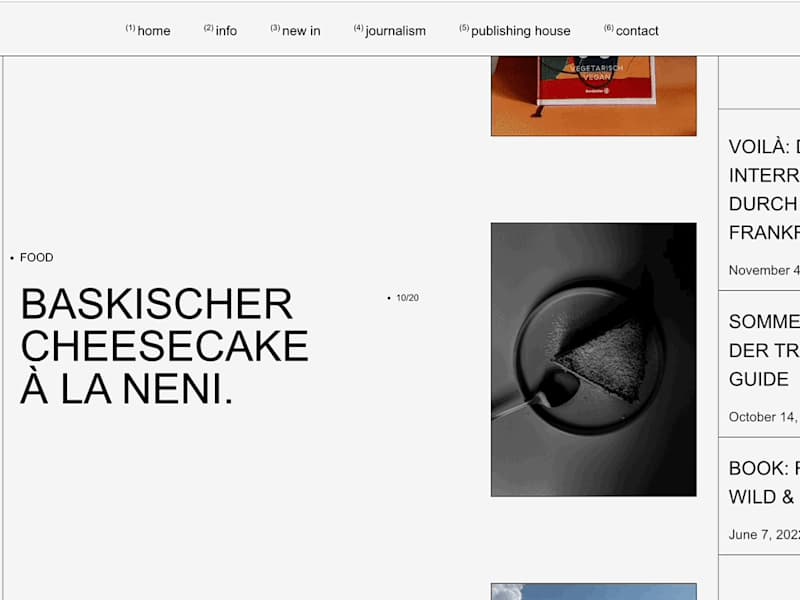
Task: Open the publishing house page
Action: pyautogui.click(x=515, y=31)
